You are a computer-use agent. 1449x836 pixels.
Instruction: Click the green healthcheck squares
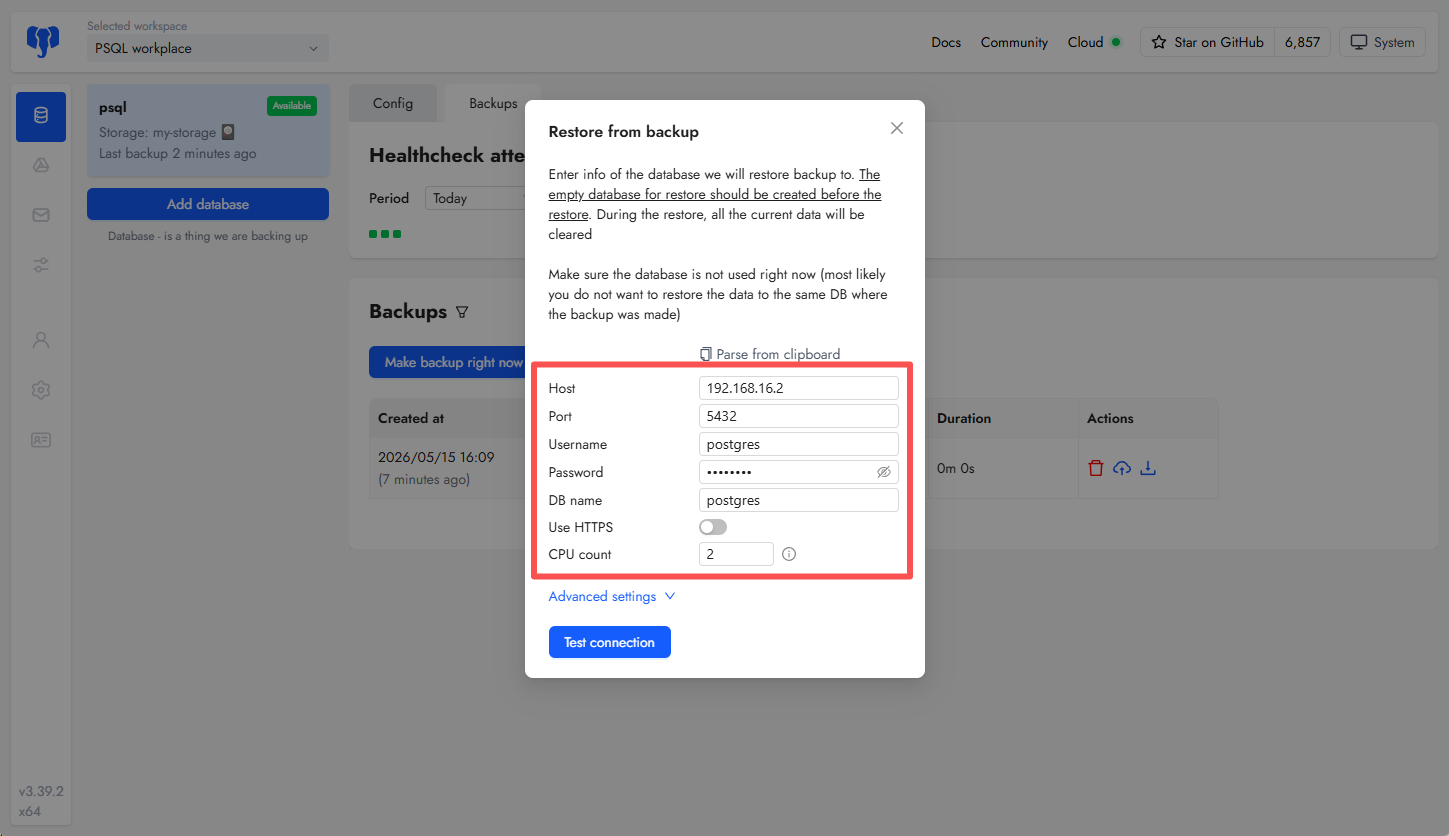click(385, 234)
